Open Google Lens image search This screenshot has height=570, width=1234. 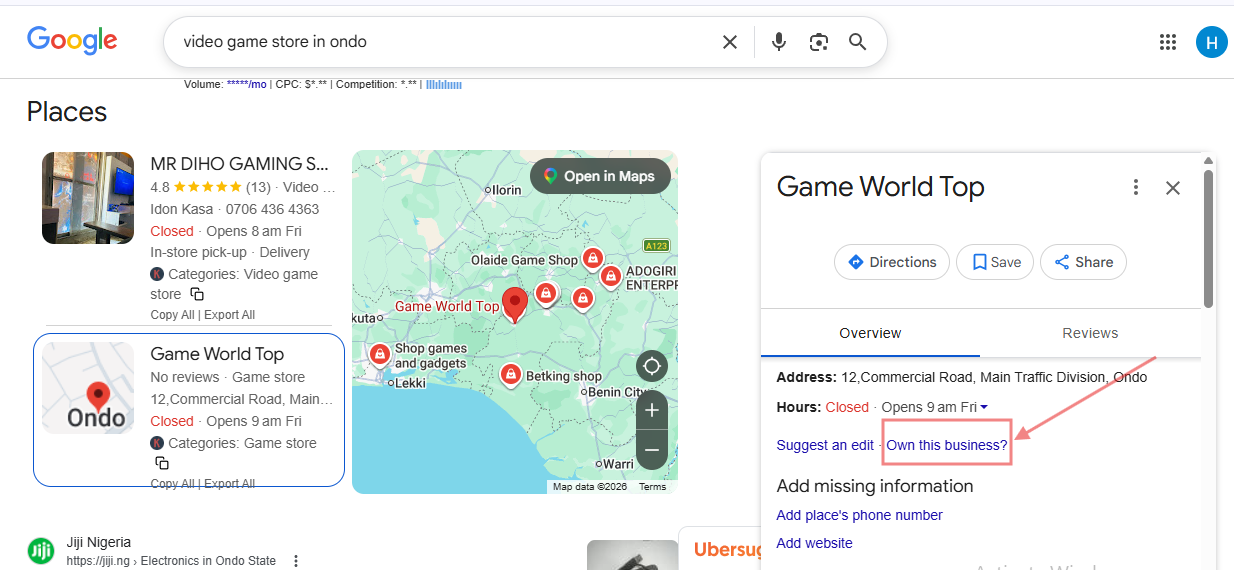point(819,42)
